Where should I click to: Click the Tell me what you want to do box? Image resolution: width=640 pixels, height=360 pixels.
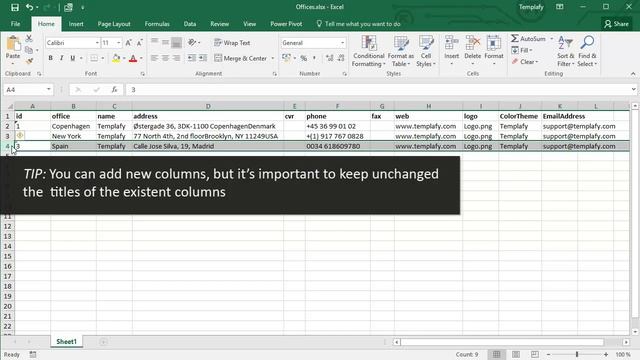(x=358, y=24)
